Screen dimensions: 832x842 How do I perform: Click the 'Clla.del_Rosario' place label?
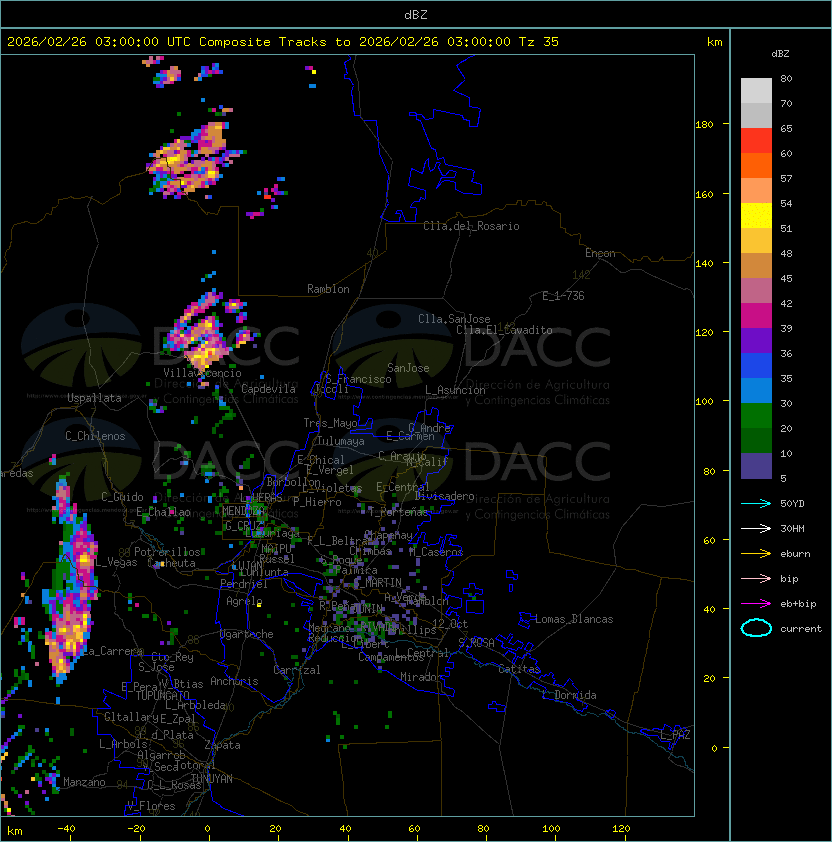pyautogui.click(x=471, y=226)
